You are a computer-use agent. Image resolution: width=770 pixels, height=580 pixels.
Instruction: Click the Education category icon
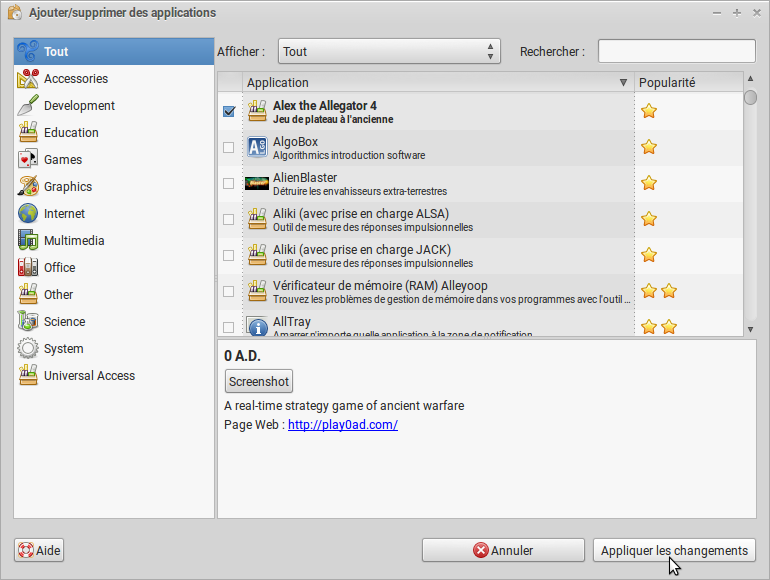coord(28,133)
